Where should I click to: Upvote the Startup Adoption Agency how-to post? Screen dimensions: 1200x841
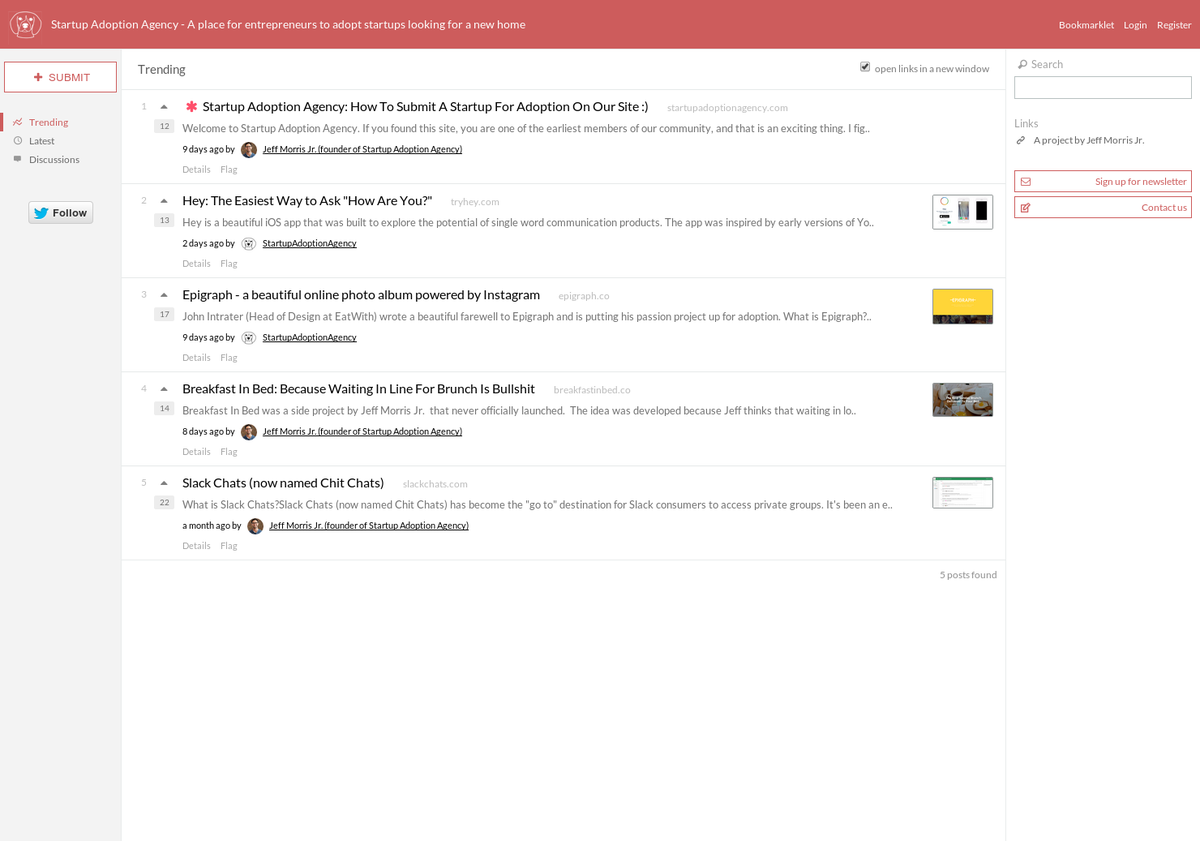[164, 107]
